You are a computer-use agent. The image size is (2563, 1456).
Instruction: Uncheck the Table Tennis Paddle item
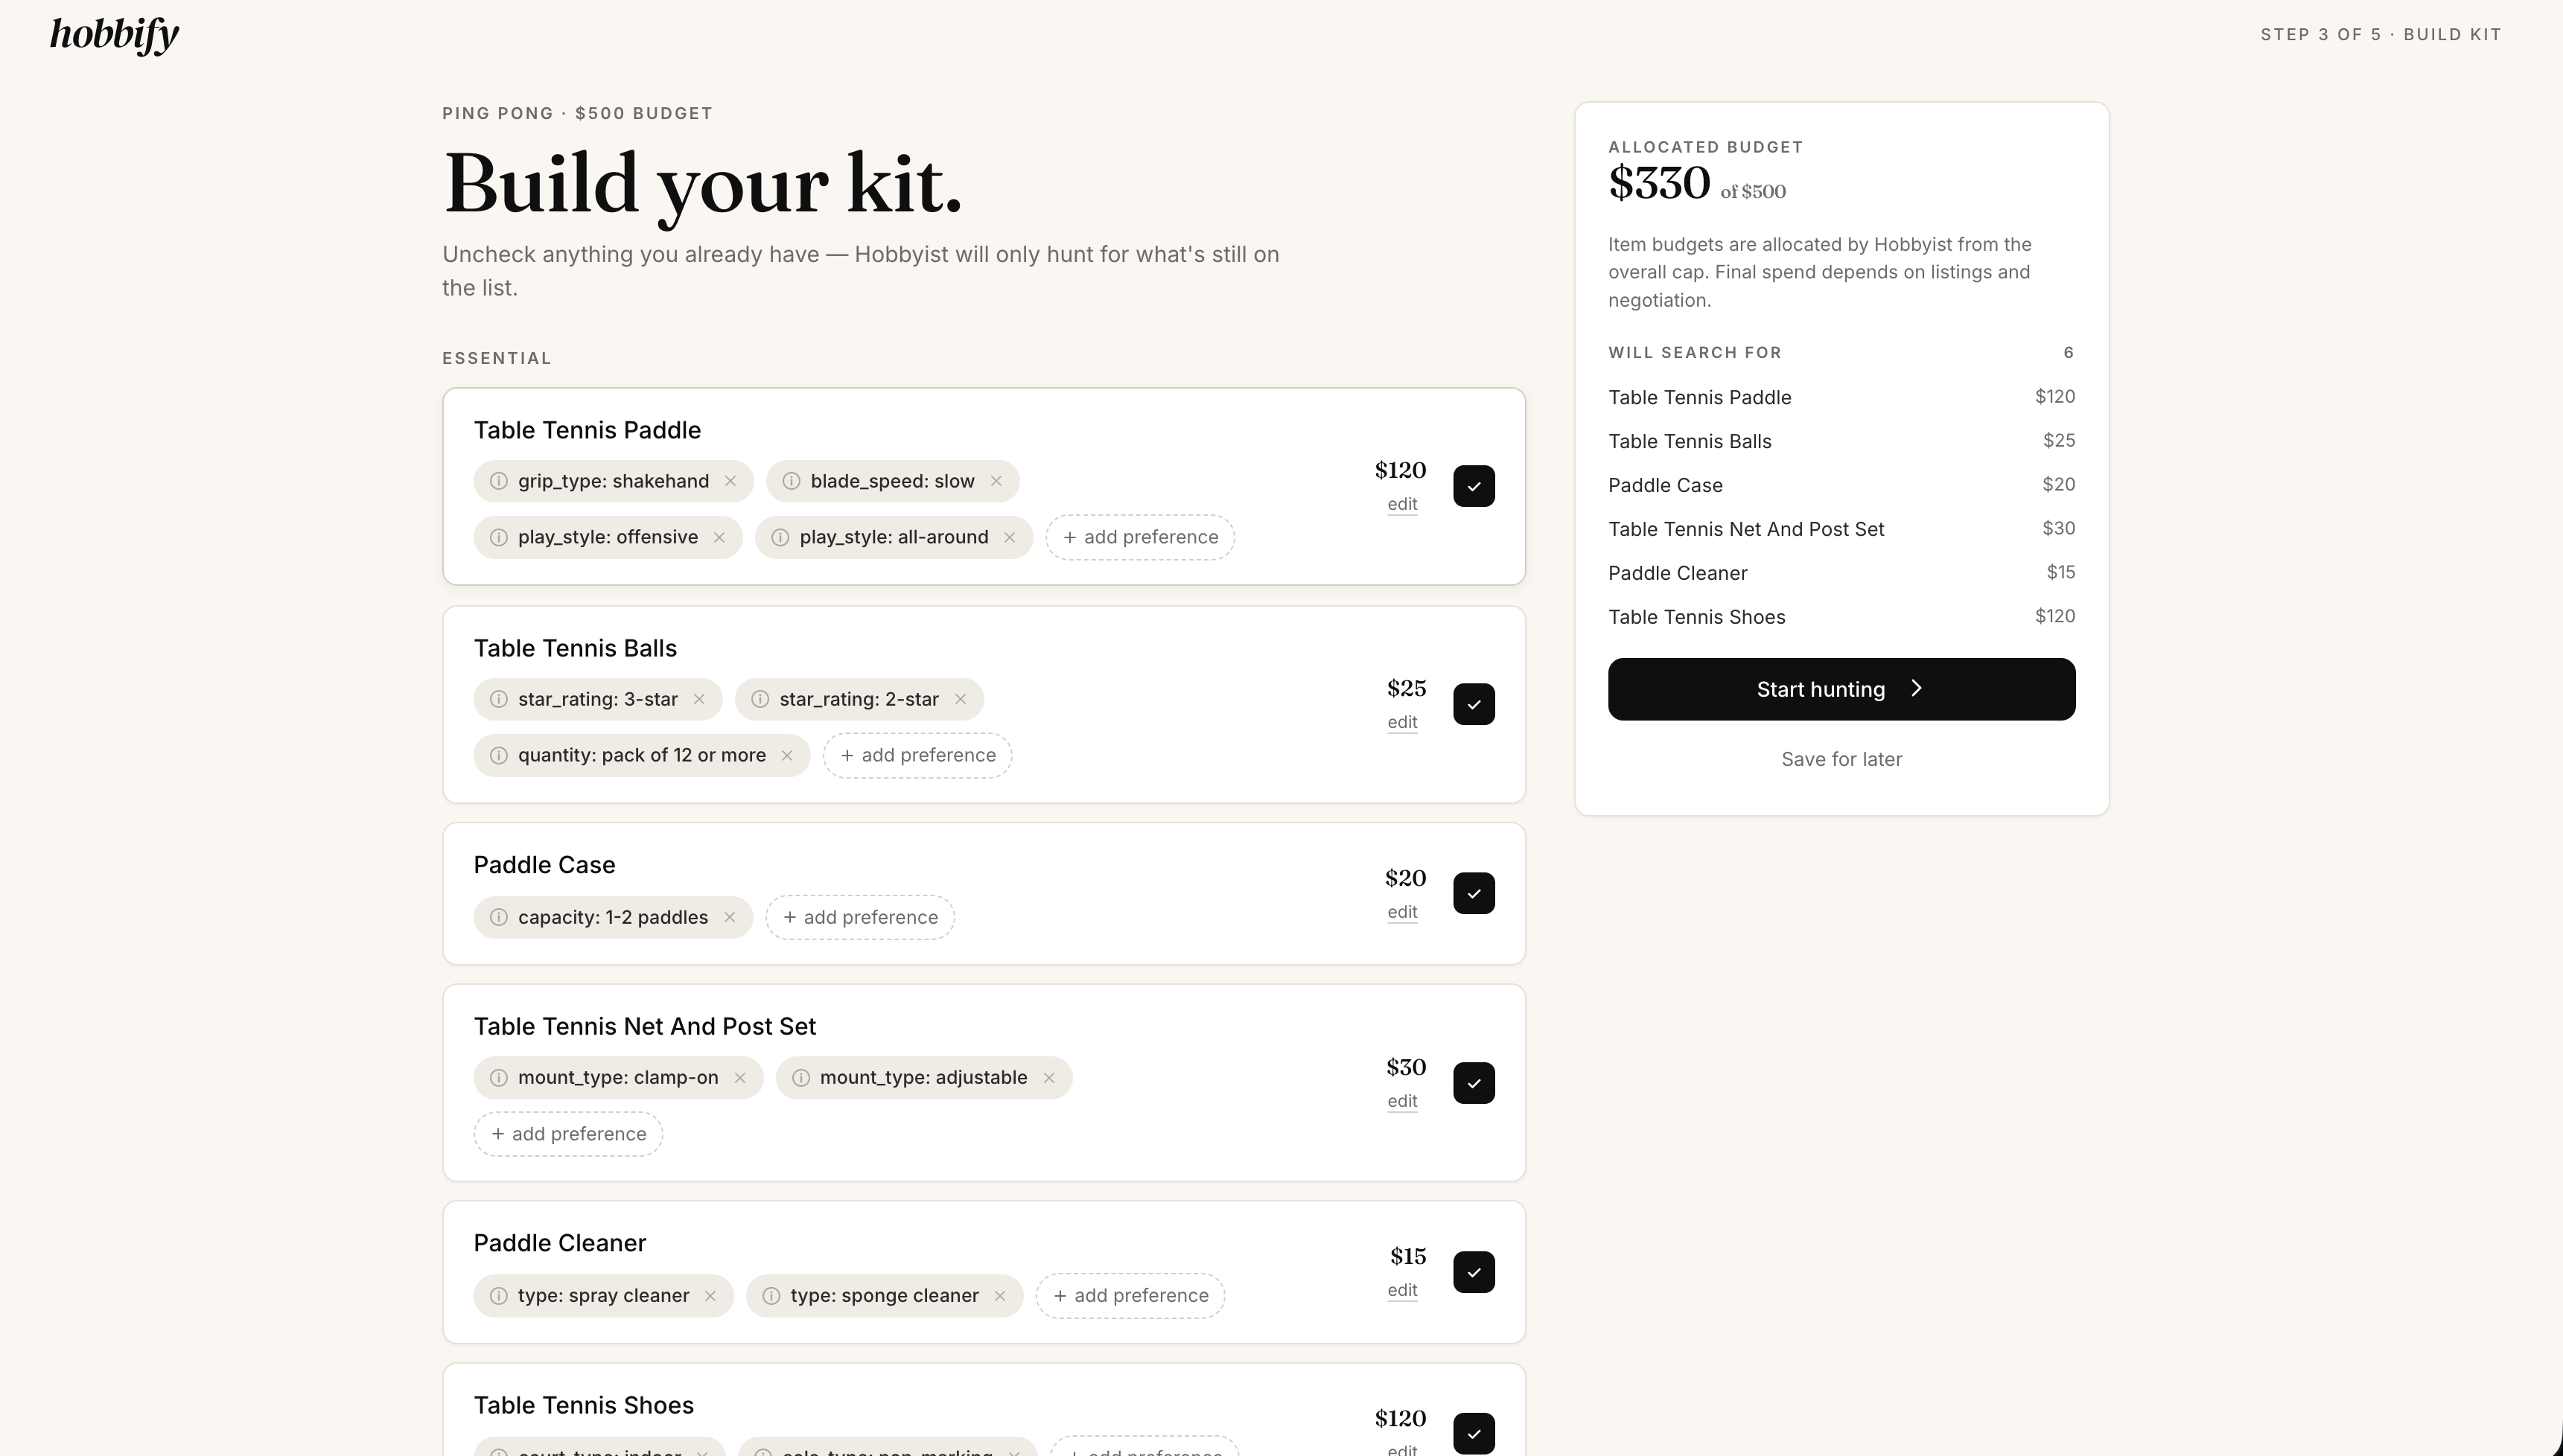(1473, 486)
